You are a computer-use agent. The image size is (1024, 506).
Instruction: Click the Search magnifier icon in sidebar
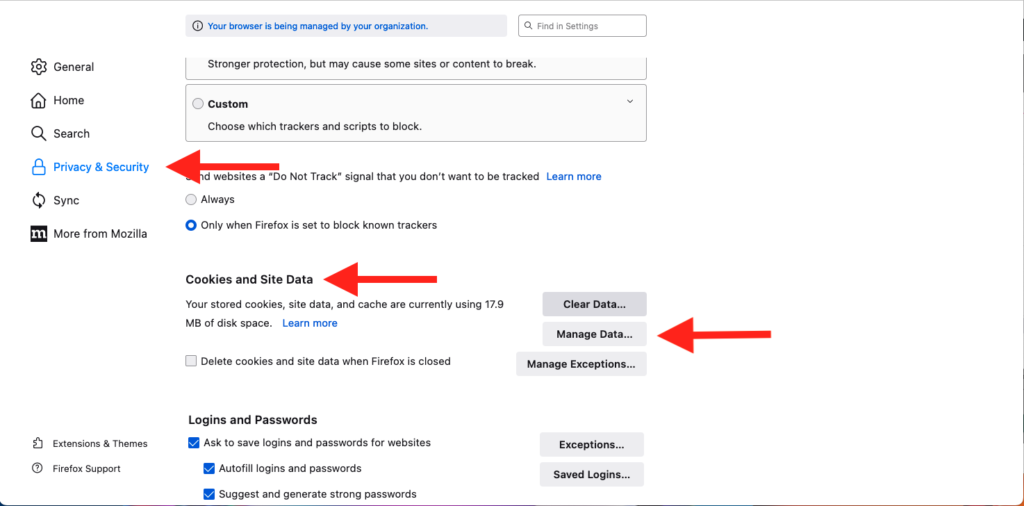click(39, 133)
